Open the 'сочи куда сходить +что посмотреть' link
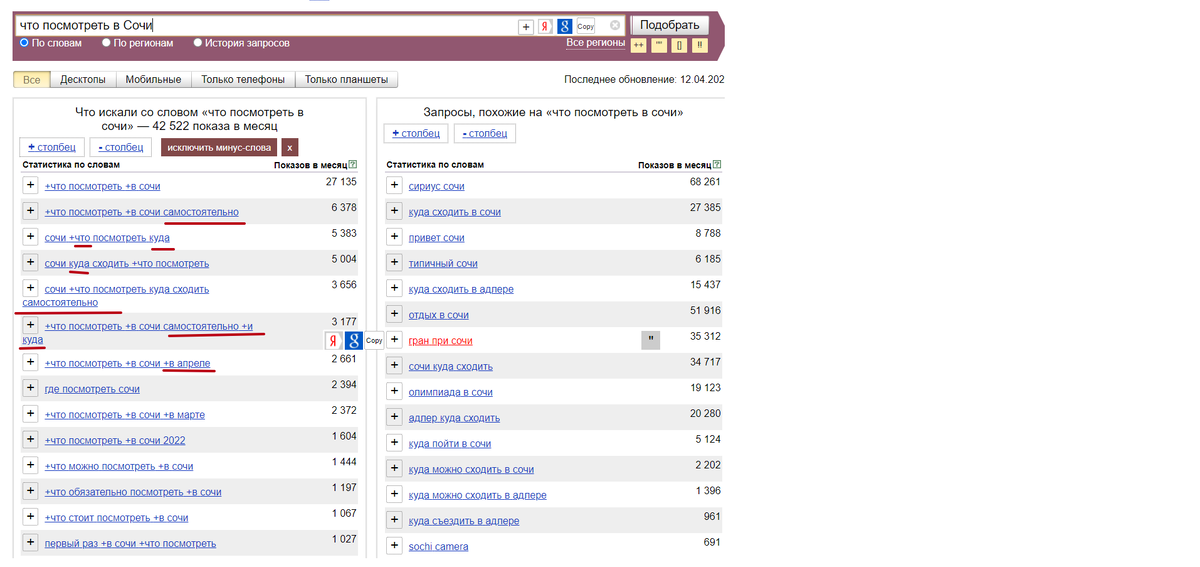 coord(127,263)
